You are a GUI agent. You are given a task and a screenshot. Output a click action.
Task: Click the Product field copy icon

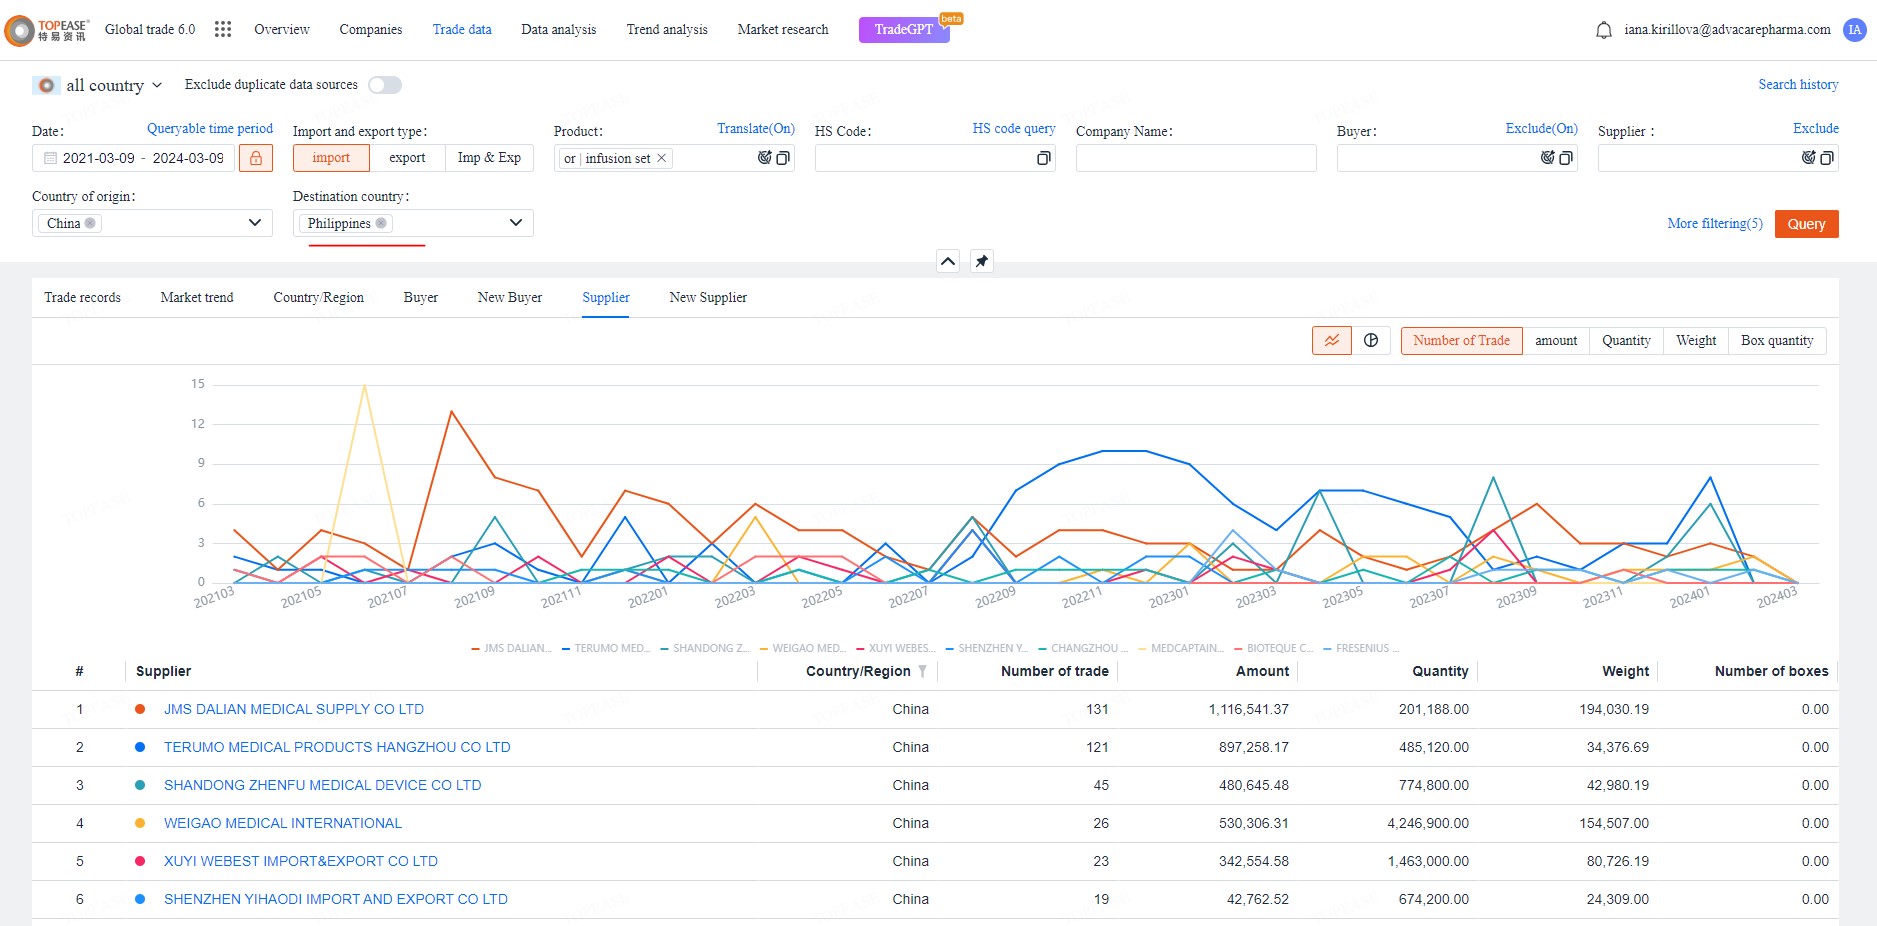pyautogui.click(x=783, y=158)
